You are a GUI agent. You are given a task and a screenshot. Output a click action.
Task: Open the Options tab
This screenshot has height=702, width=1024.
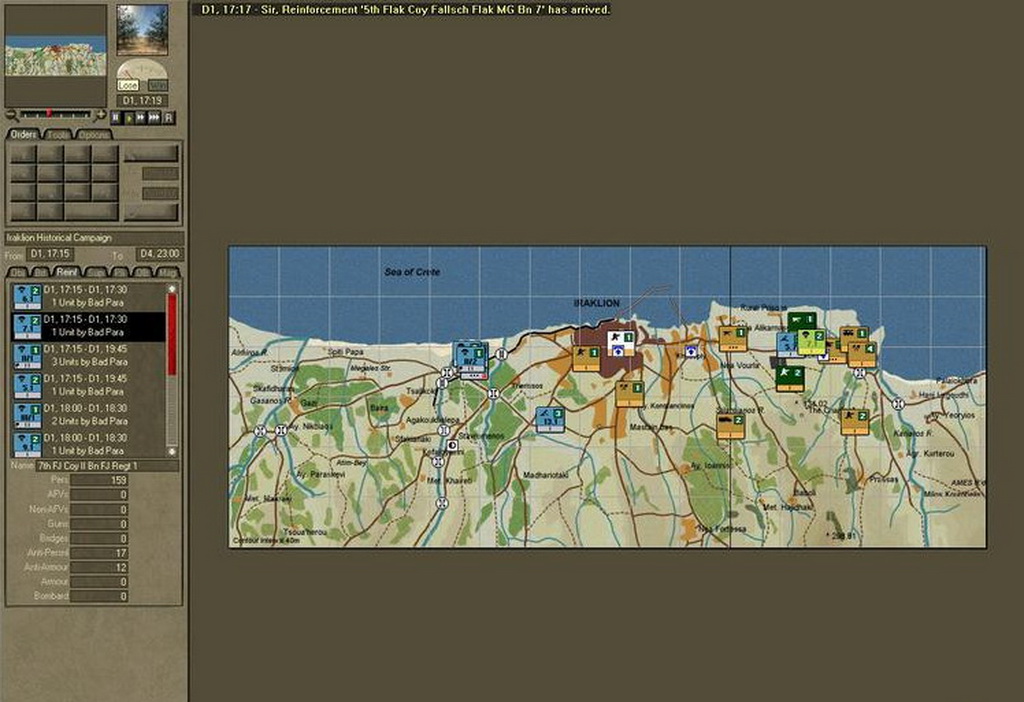pos(94,134)
